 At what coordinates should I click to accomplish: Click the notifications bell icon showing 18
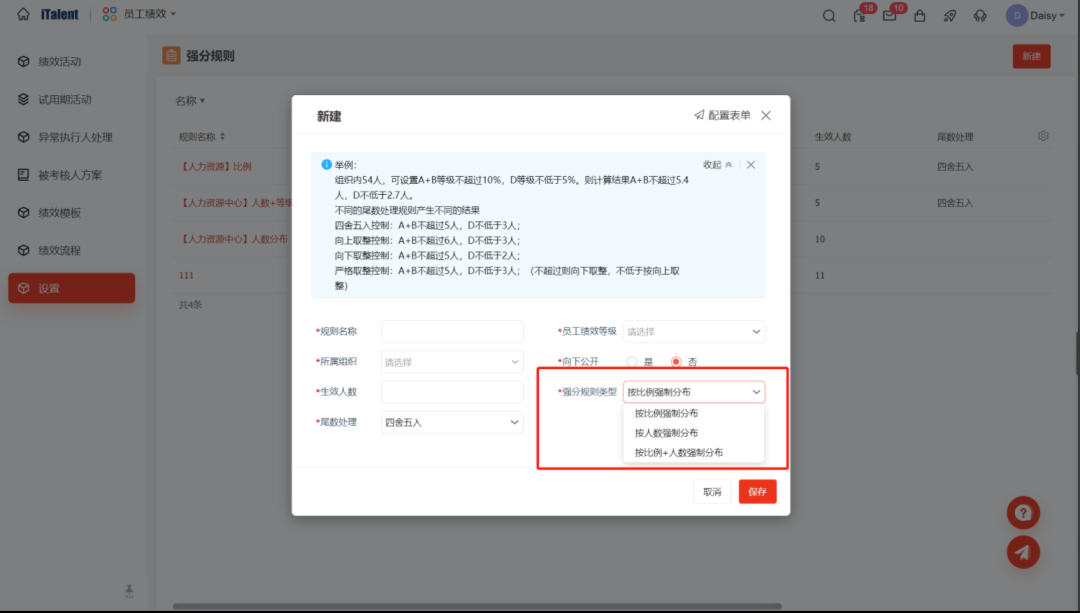tap(860, 15)
